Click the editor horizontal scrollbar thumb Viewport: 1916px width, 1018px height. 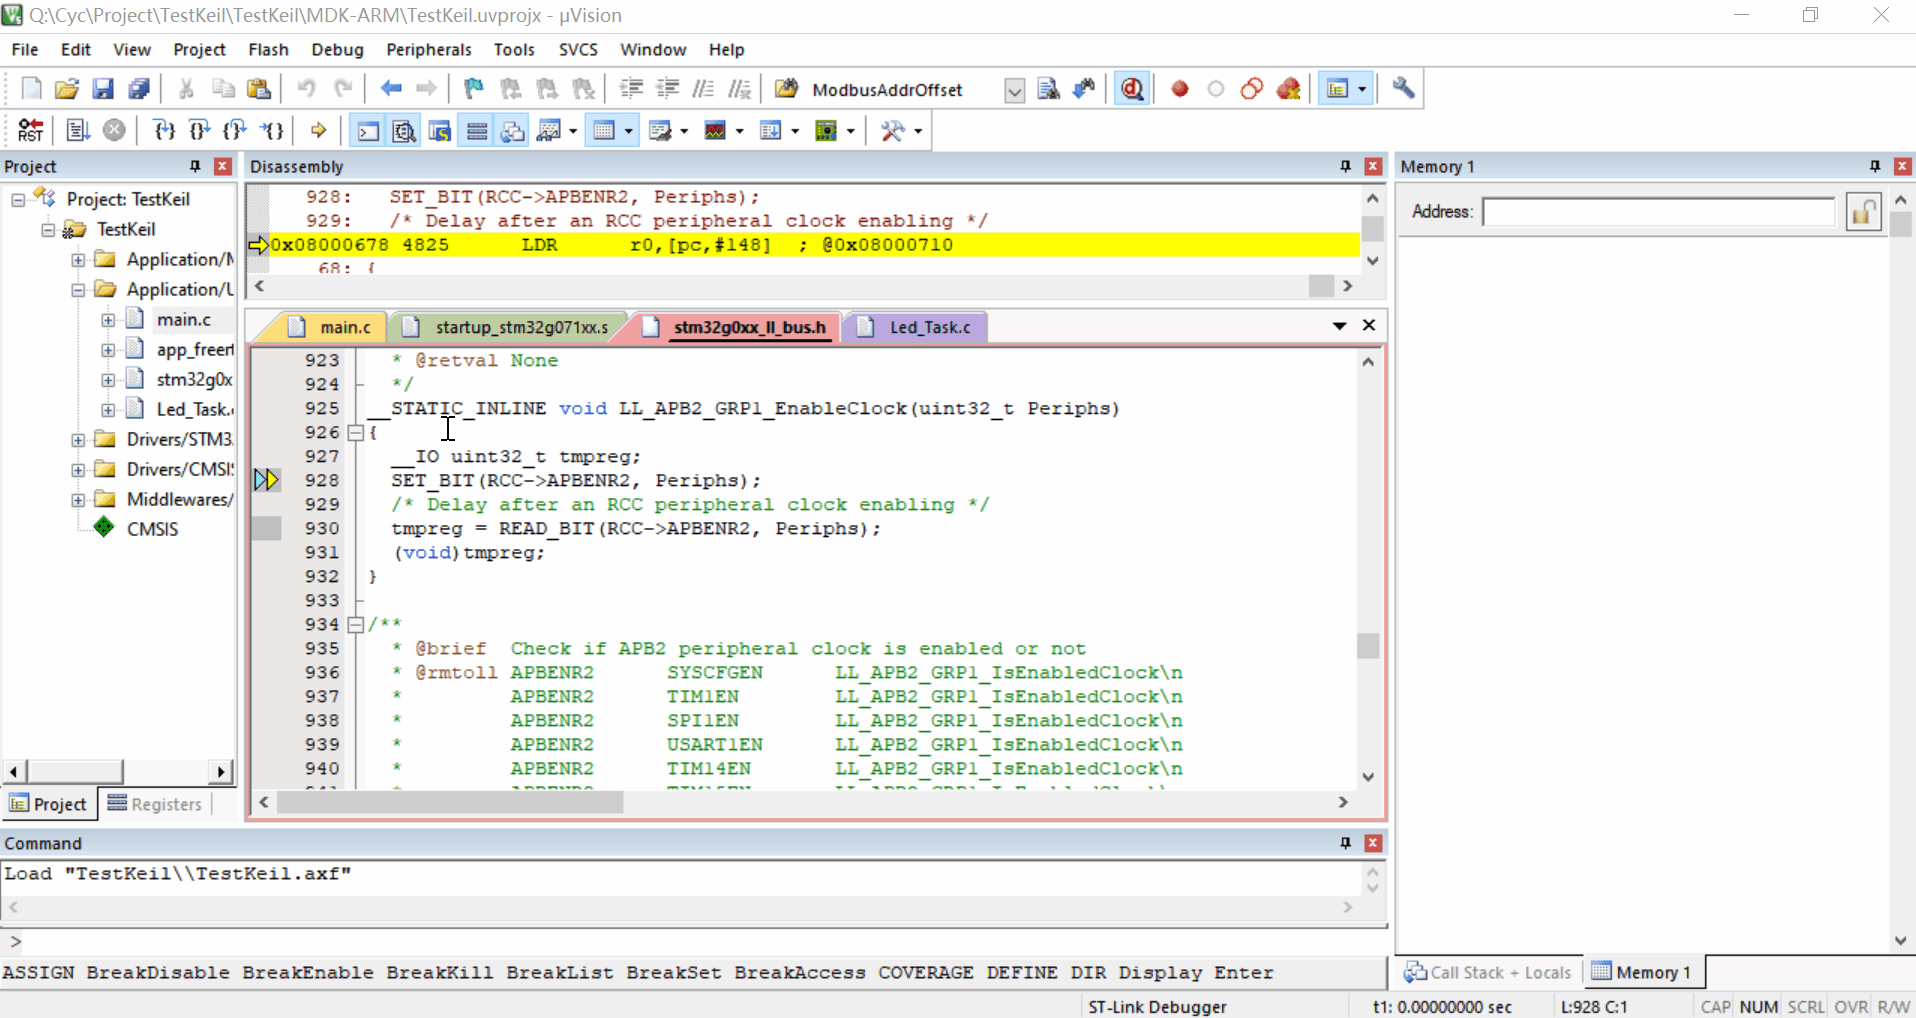tap(450, 802)
